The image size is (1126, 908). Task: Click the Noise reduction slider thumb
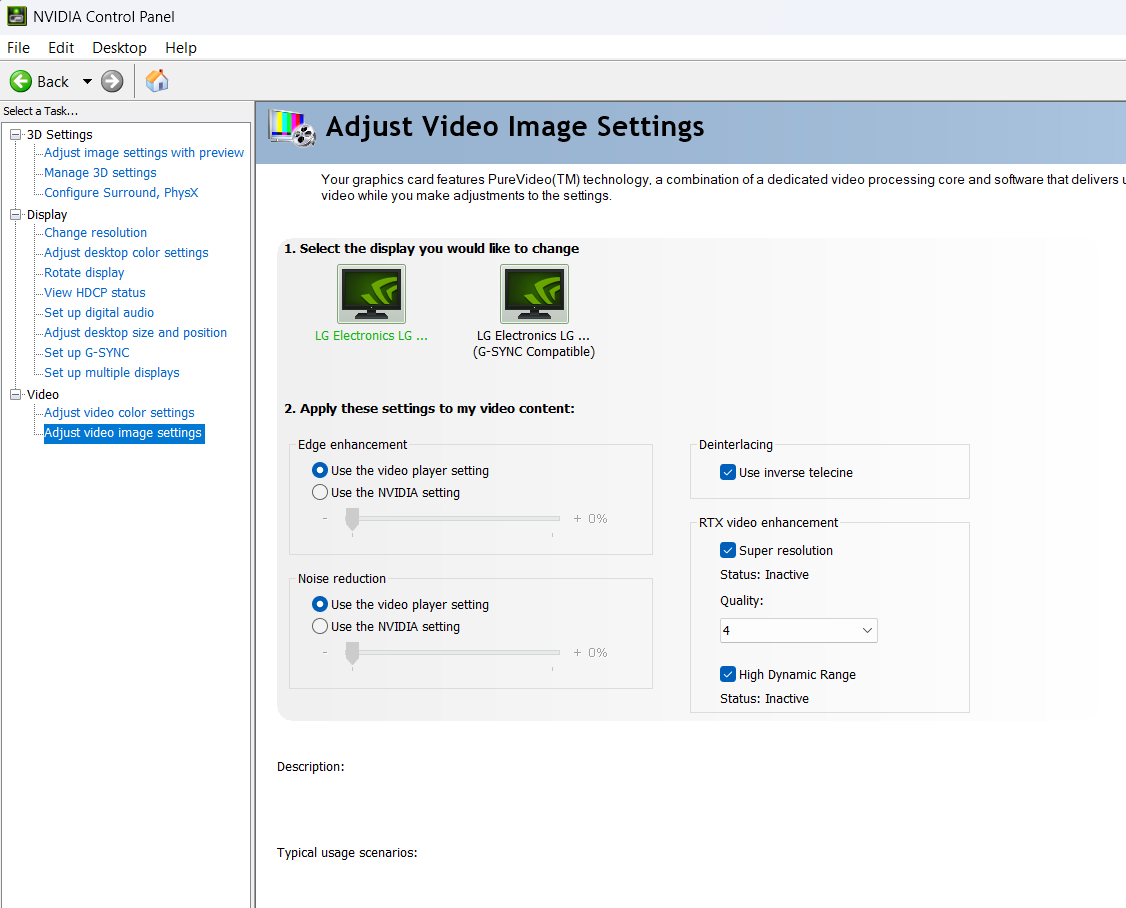352,653
